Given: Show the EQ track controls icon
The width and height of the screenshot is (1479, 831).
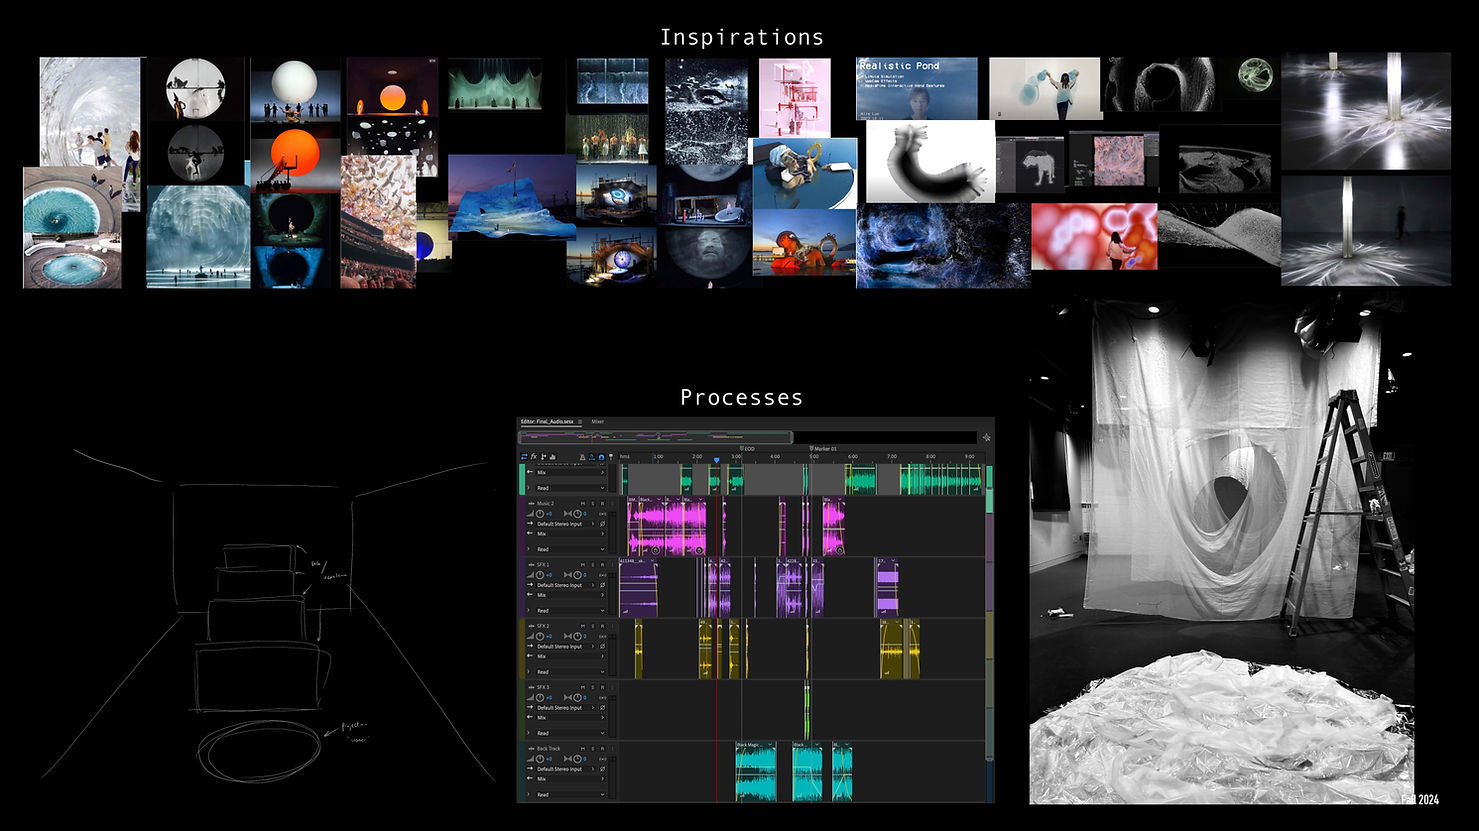Looking at the screenshot, I should 552,457.
